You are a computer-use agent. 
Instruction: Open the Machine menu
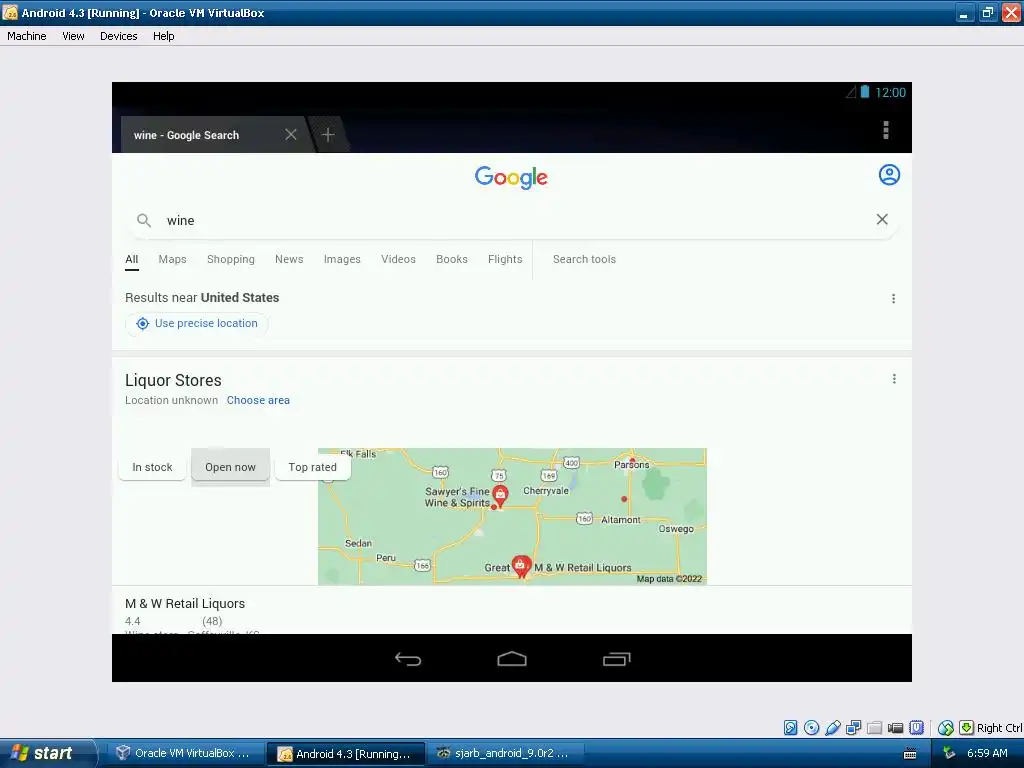click(x=27, y=36)
